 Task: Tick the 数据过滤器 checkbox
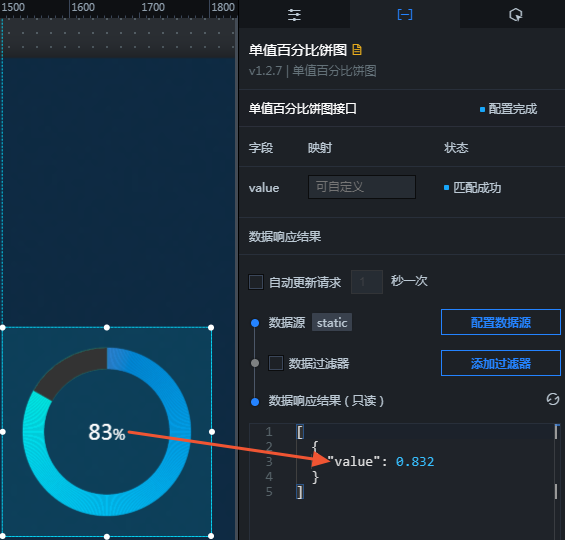click(276, 363)
